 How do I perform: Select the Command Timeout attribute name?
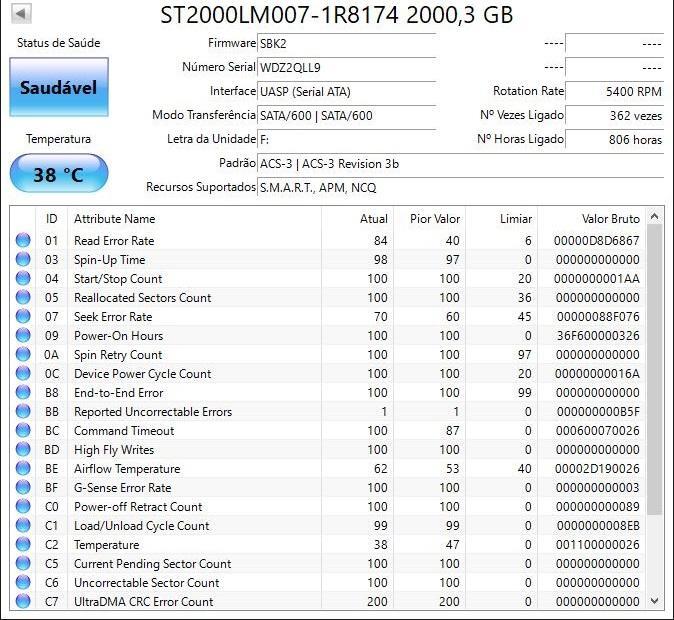(x=124, y=431)
